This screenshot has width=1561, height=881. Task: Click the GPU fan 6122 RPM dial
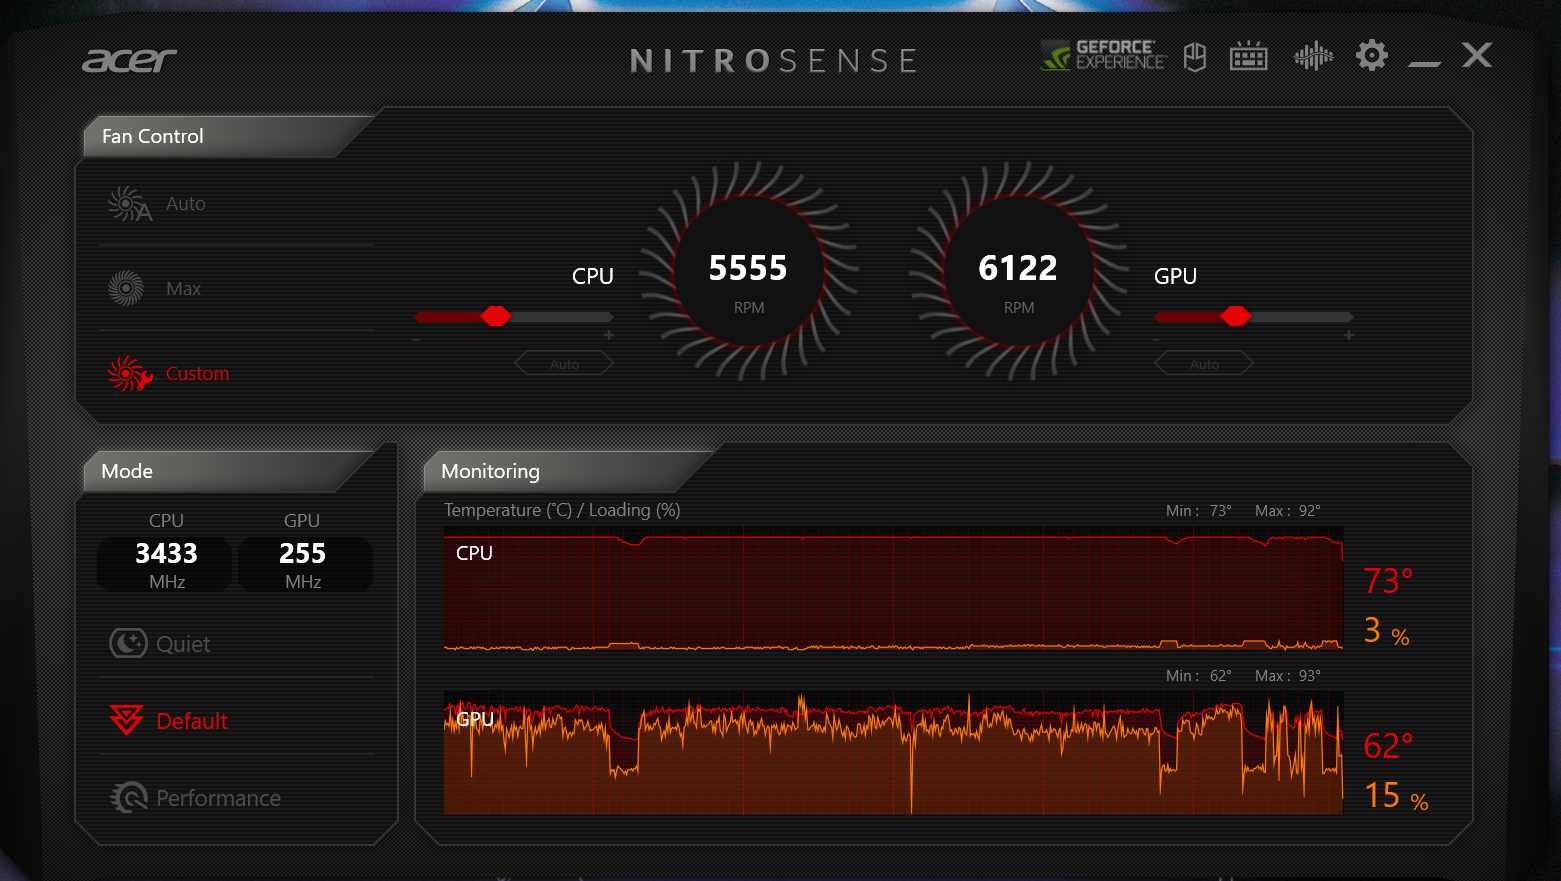[1019, 270]
